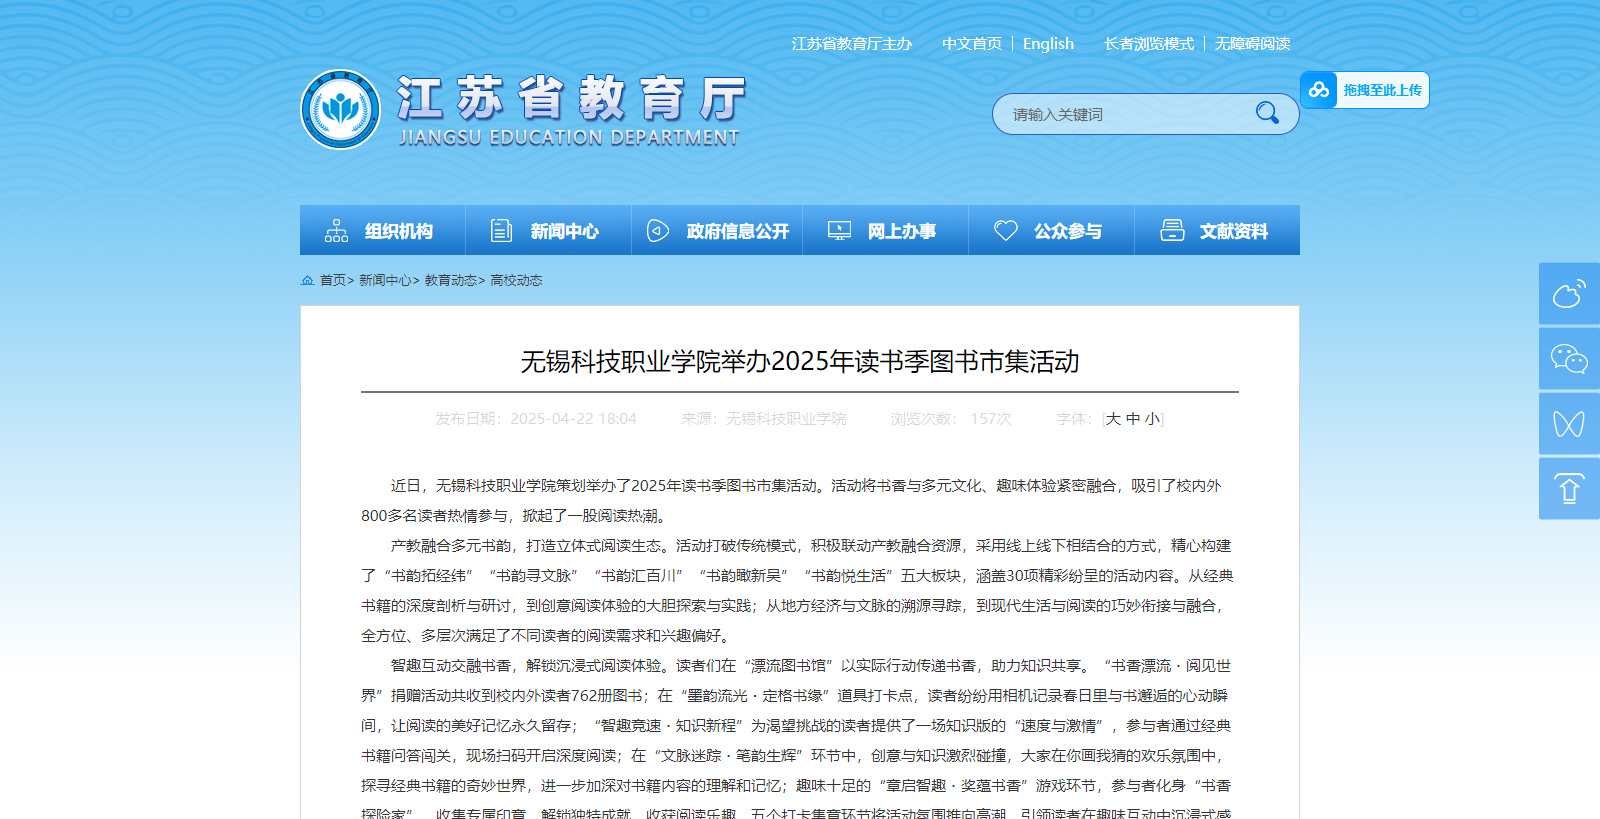Set font size to 大 (large)

coord(1113,419)
